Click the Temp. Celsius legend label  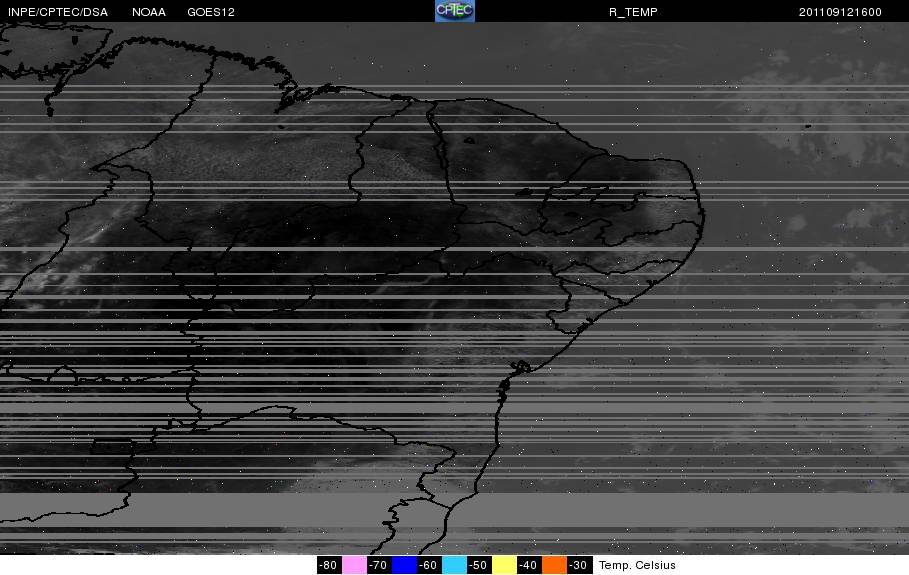click(637, 565)
